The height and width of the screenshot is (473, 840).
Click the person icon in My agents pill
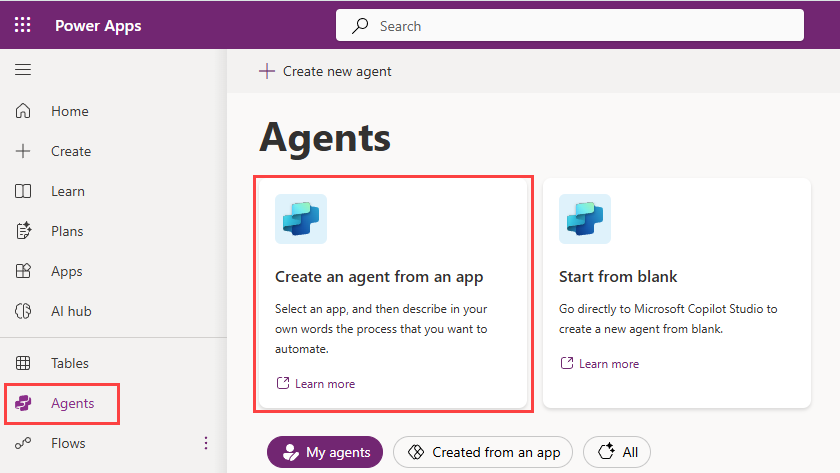point(290,452)
